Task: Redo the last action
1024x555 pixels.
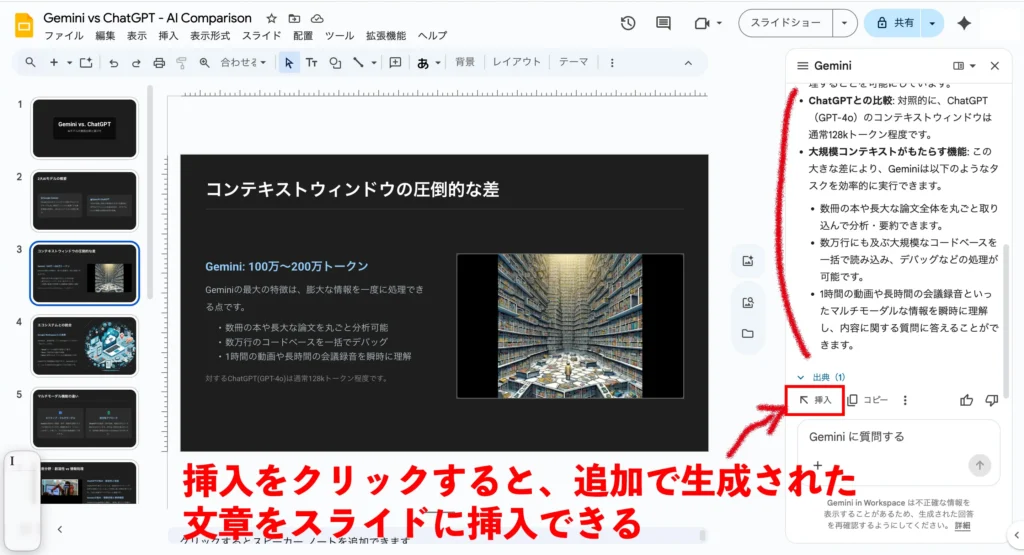Action: point(136,63)
